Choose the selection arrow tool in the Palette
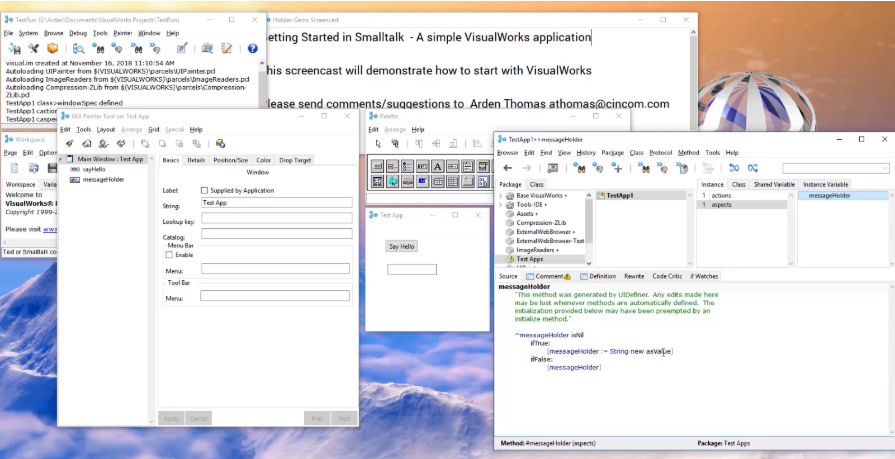 click(x=378, y=144)
